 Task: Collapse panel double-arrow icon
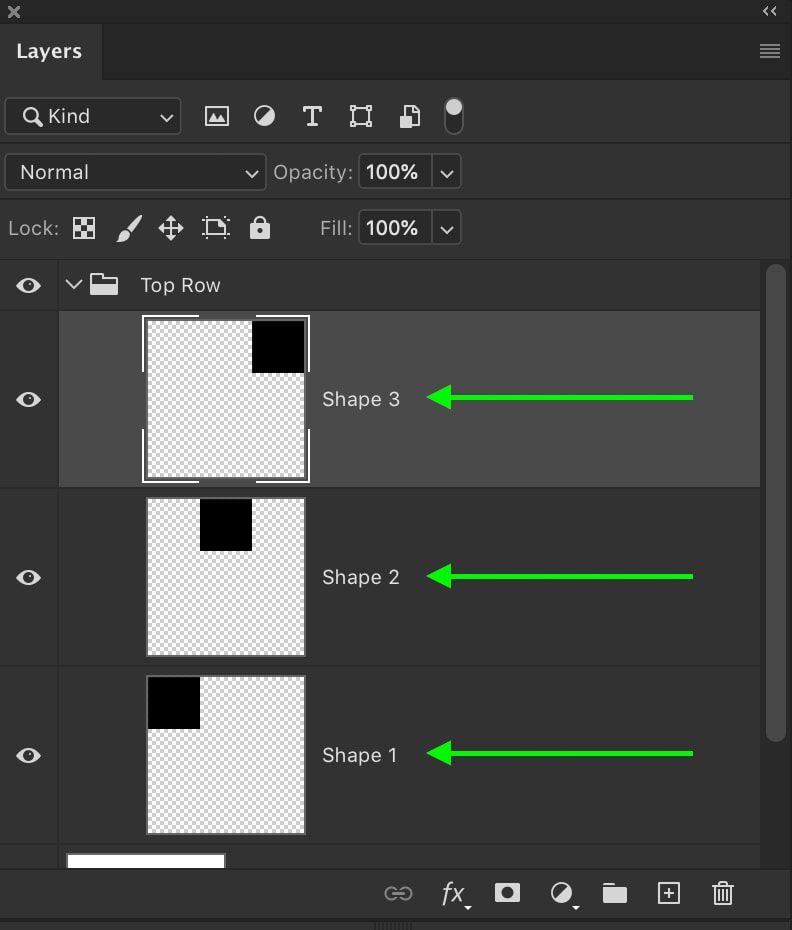(x=769, y=11)
